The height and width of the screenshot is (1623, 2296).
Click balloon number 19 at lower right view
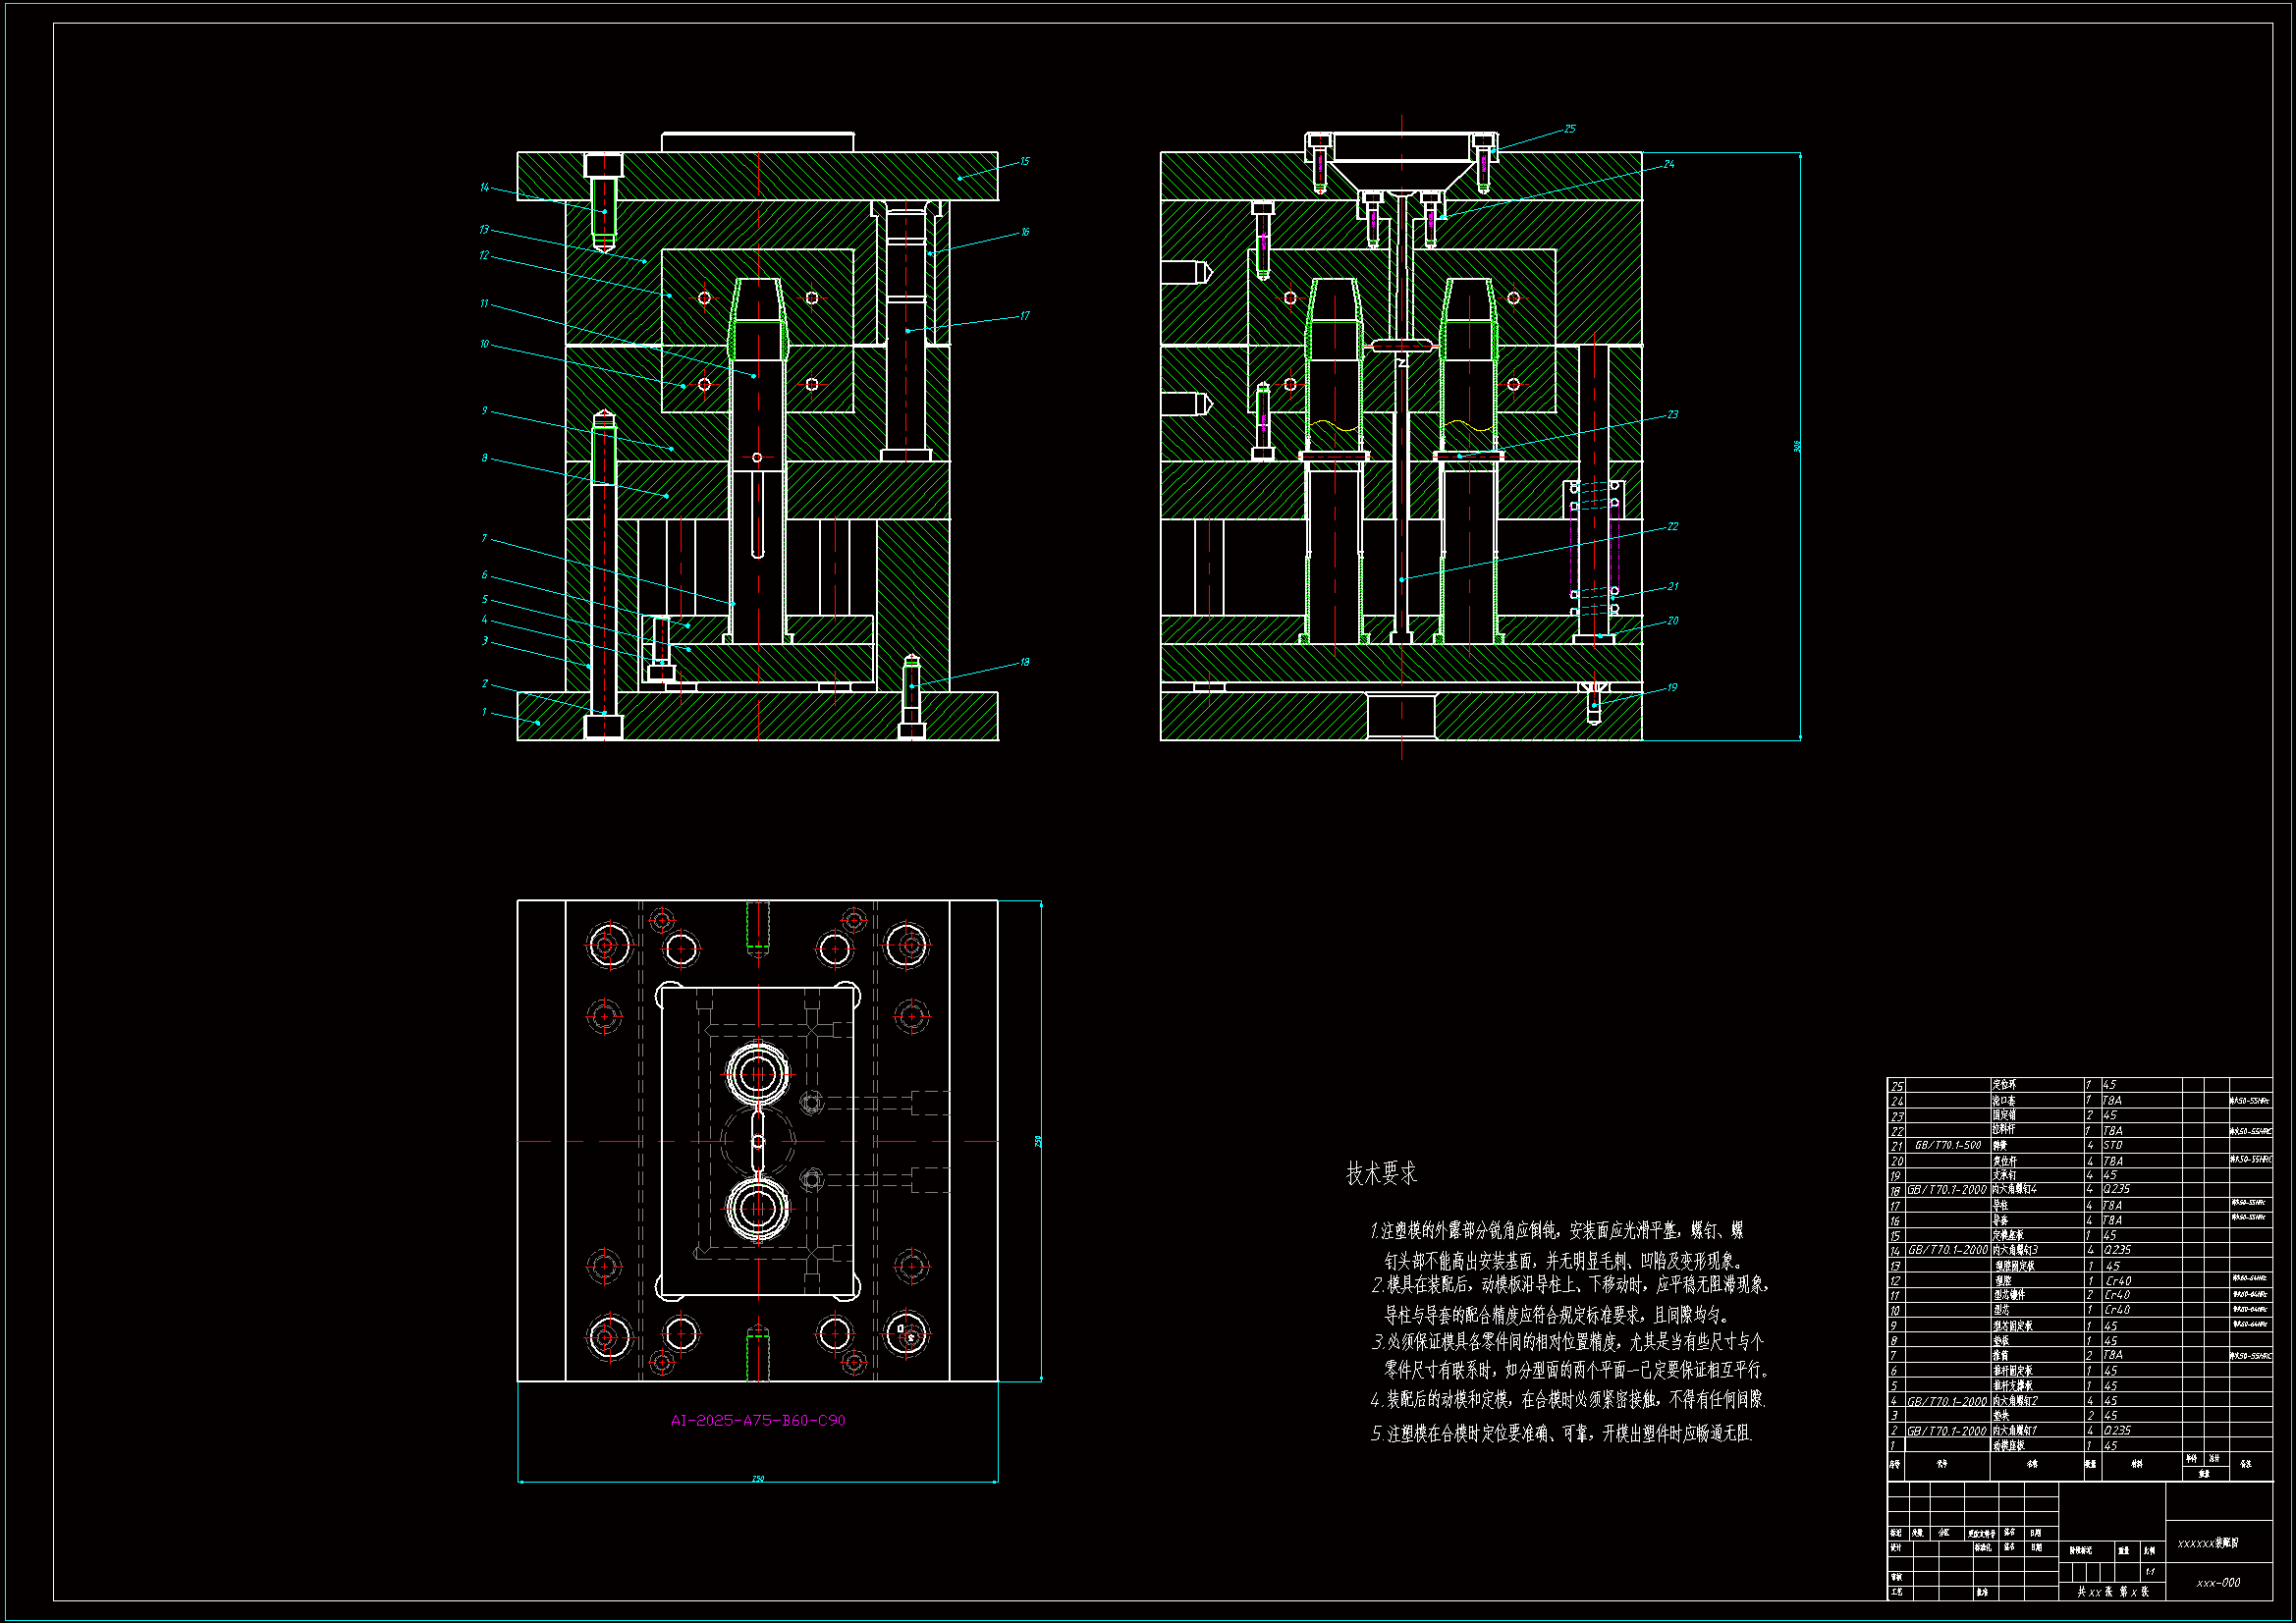point(1672,687)
